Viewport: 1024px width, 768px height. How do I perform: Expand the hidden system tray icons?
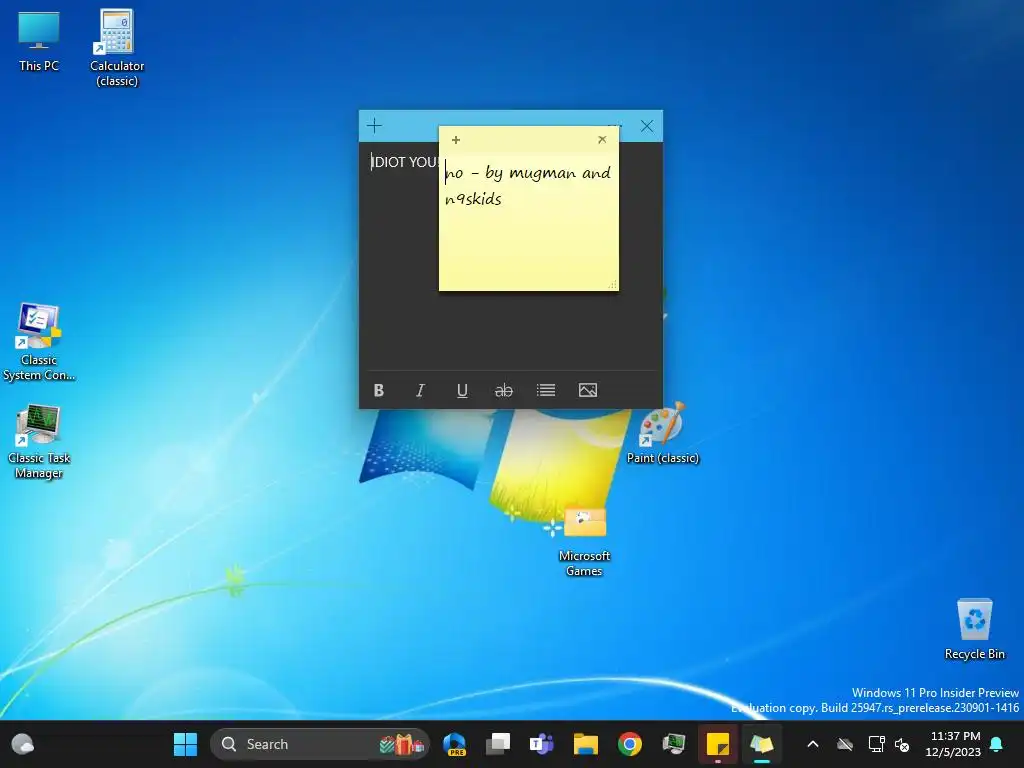[813, 744]
